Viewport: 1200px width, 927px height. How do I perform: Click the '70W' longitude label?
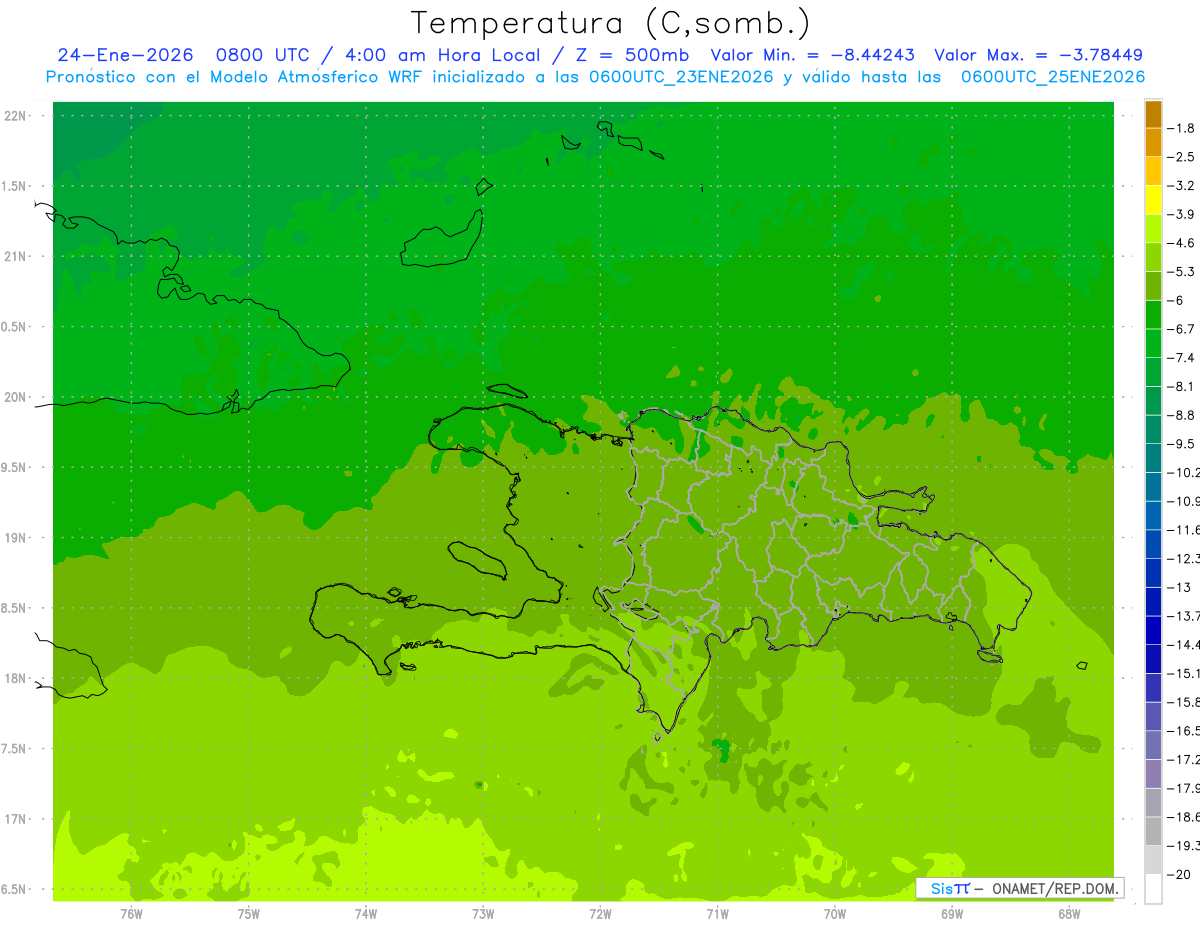(x=835, y=914)
